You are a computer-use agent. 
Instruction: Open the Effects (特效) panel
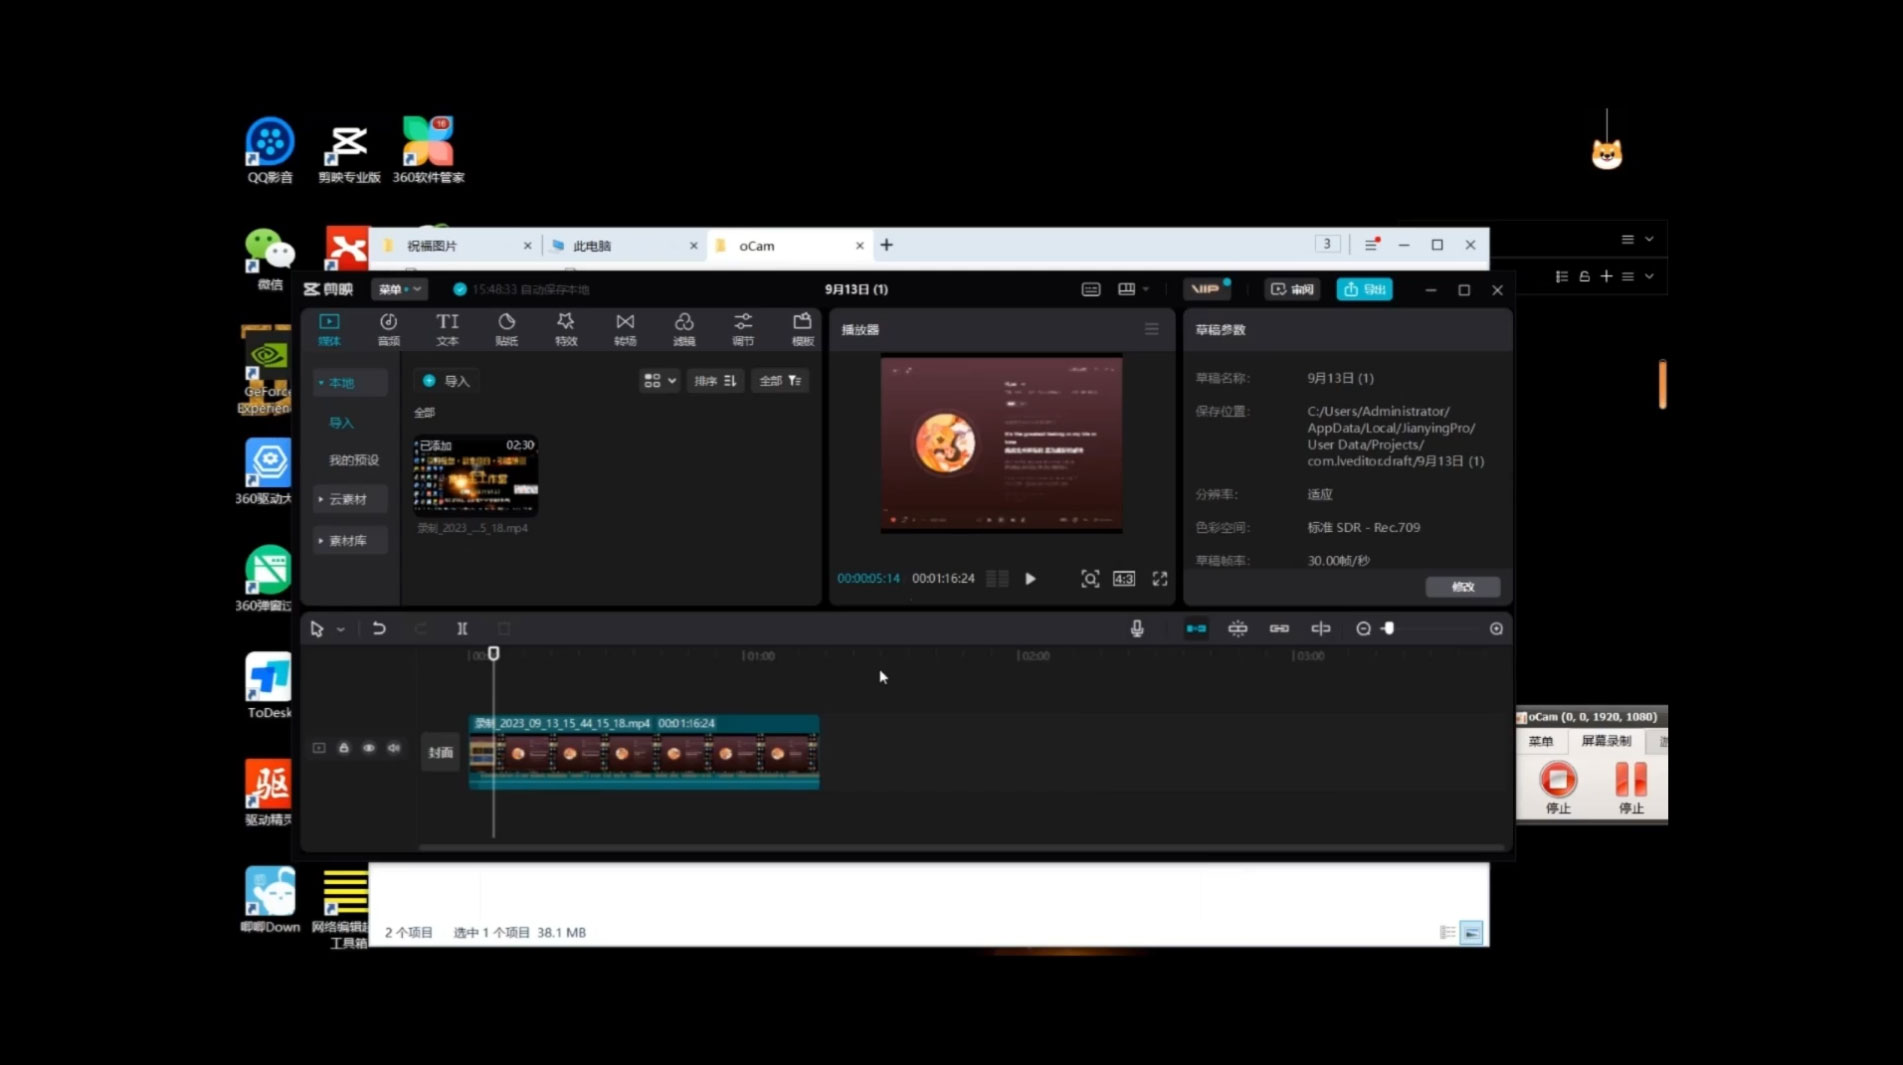point(566,328)
